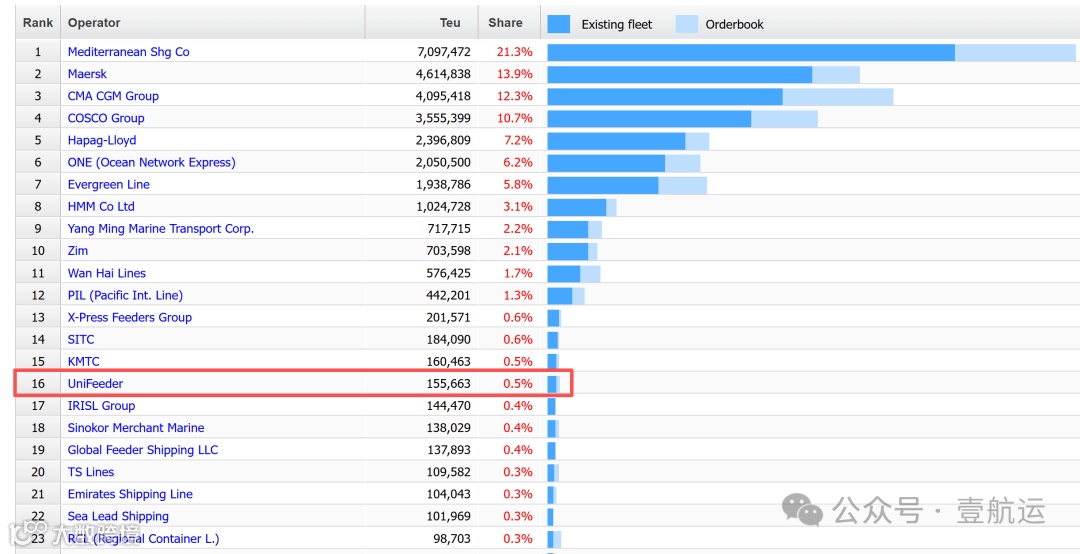
Task: Open the Yang Ming Marine Transport Corp. link
Action: coord(160,228)
